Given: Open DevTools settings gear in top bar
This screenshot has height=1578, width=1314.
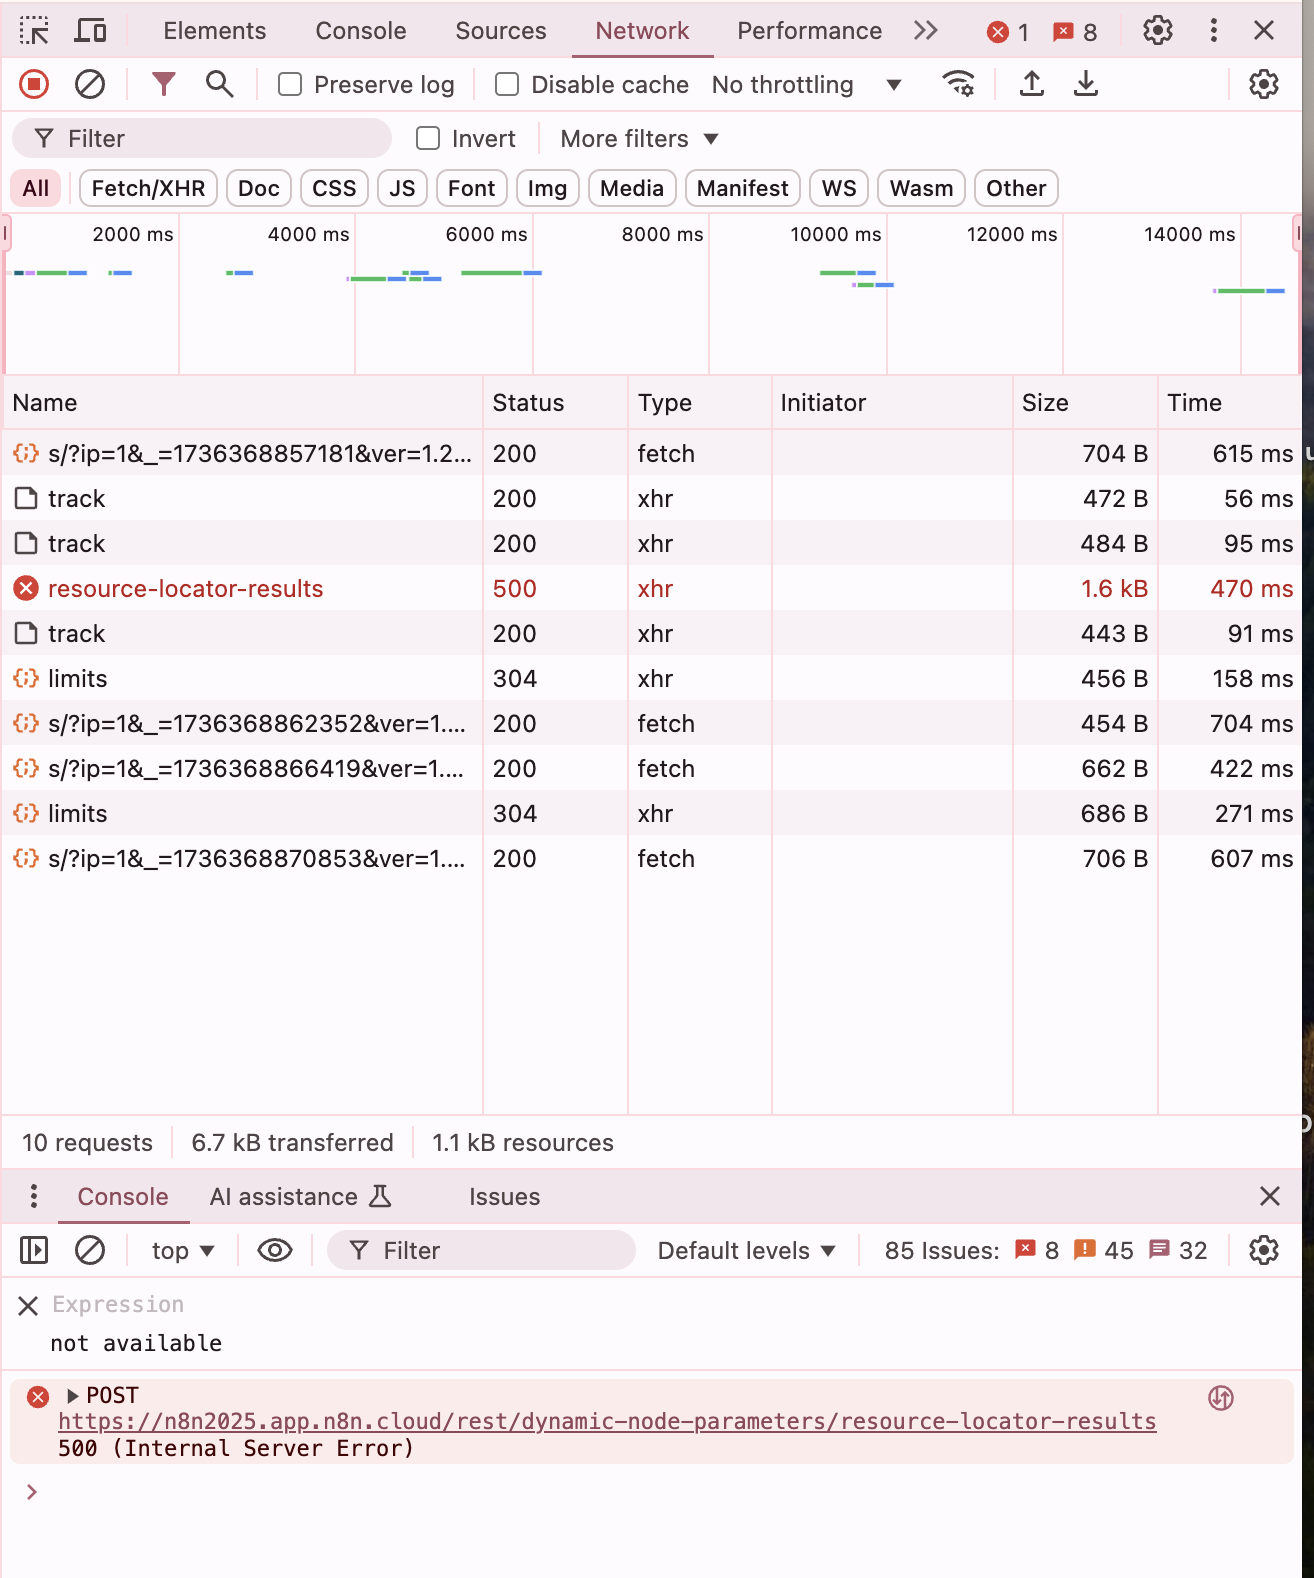Looking at the screenshot, I should [1158, 31].
